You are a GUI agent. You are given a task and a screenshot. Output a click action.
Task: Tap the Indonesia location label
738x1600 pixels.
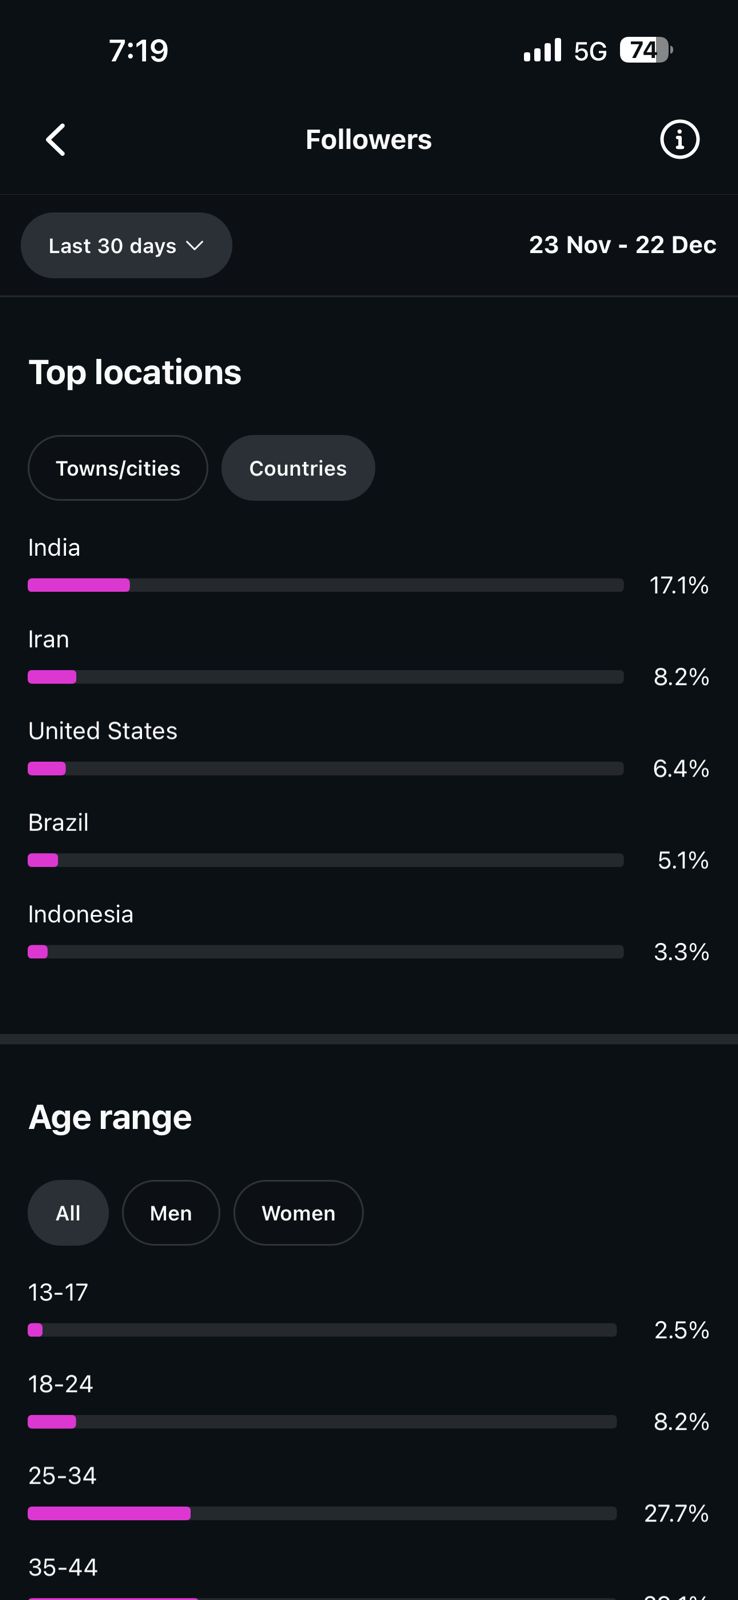tap(81, 914)
